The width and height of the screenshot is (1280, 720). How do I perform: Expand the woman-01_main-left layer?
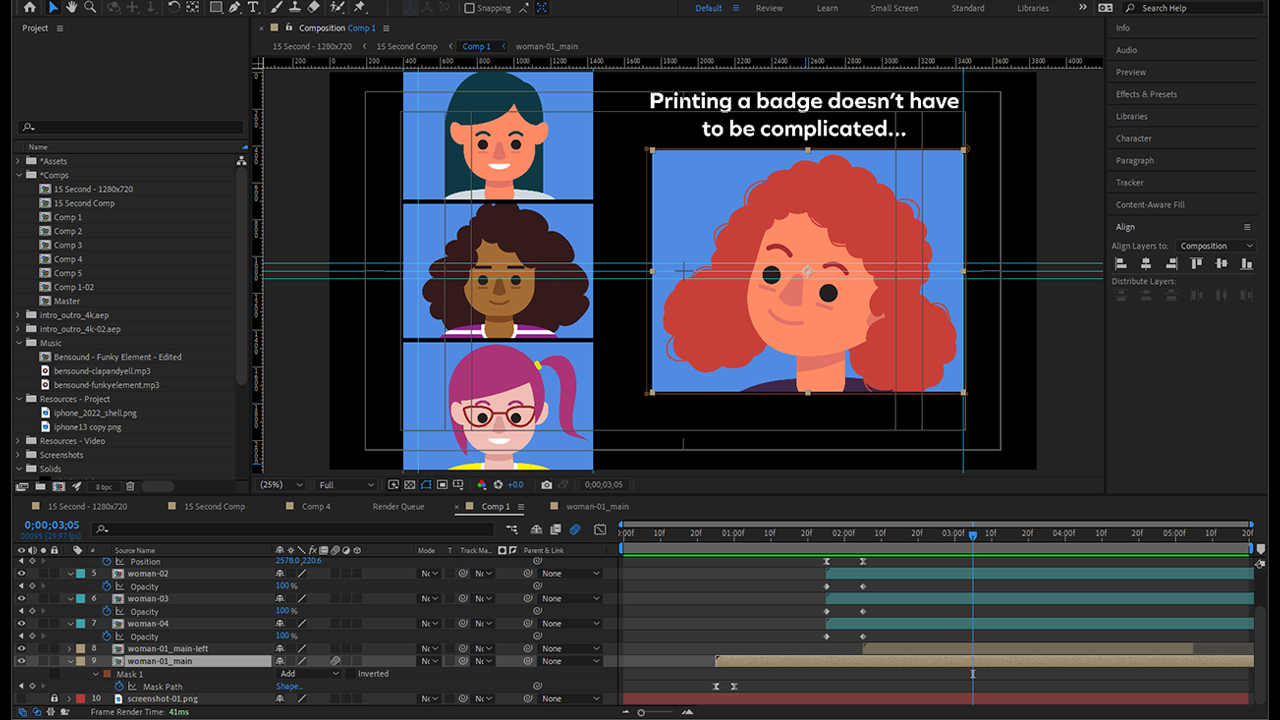pos(70,649)
